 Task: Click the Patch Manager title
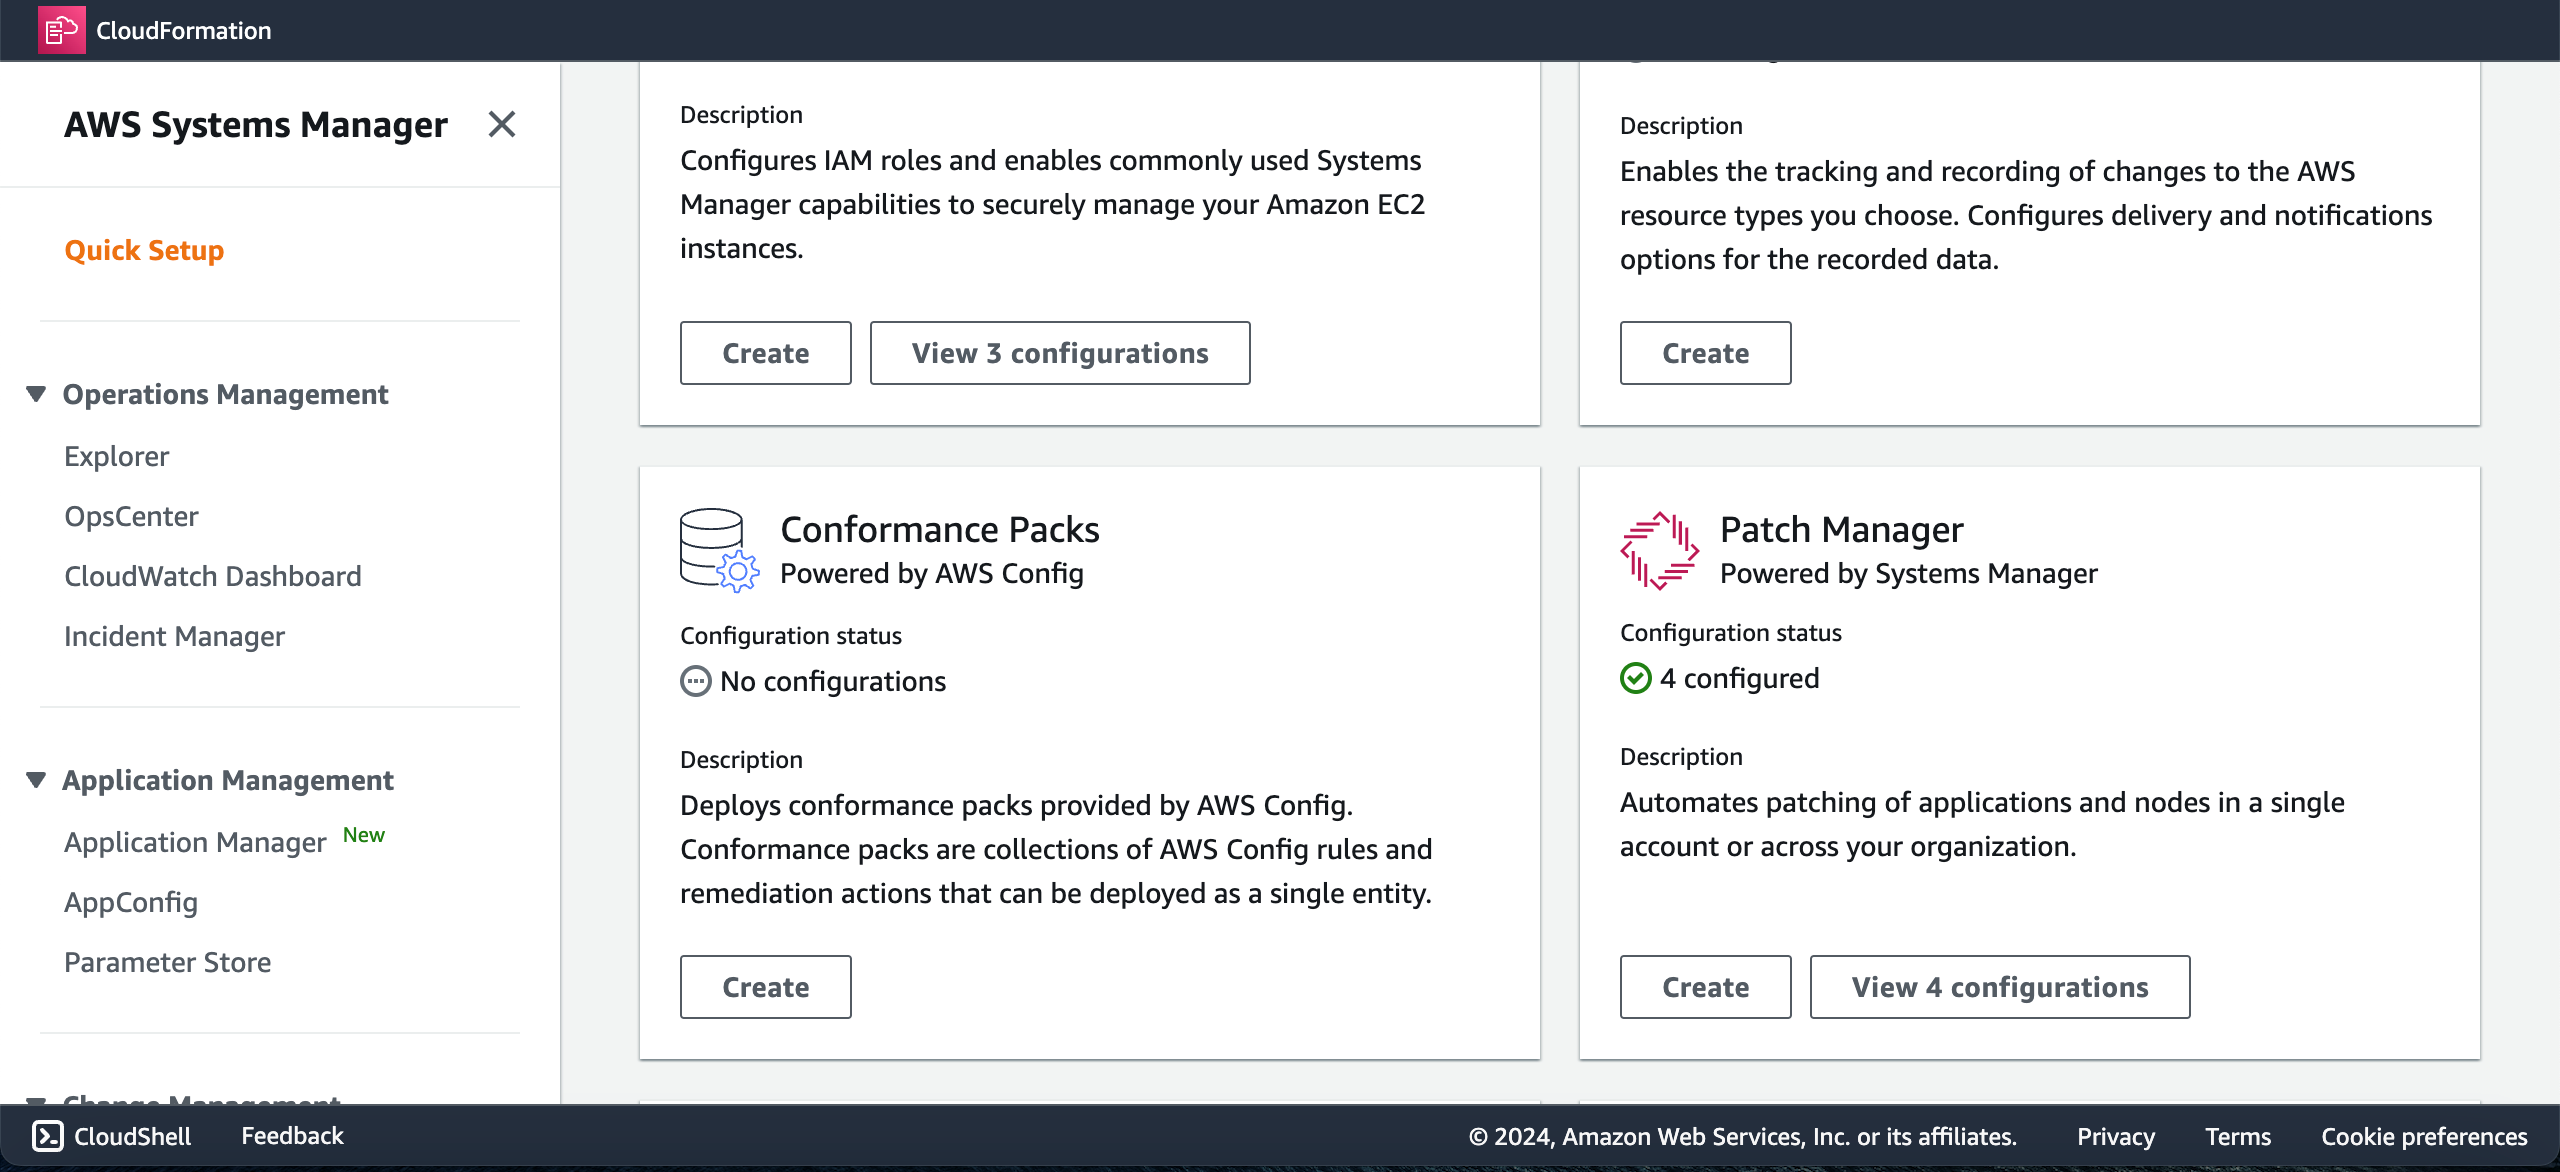tap(1842, 529)
